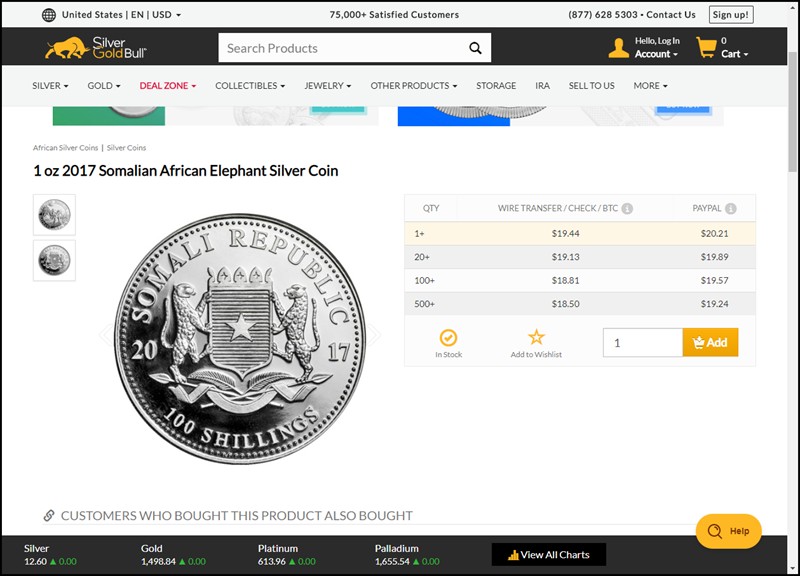800x576 pixels.
Task: Click the quantity input field
Action: coord(643,342)
